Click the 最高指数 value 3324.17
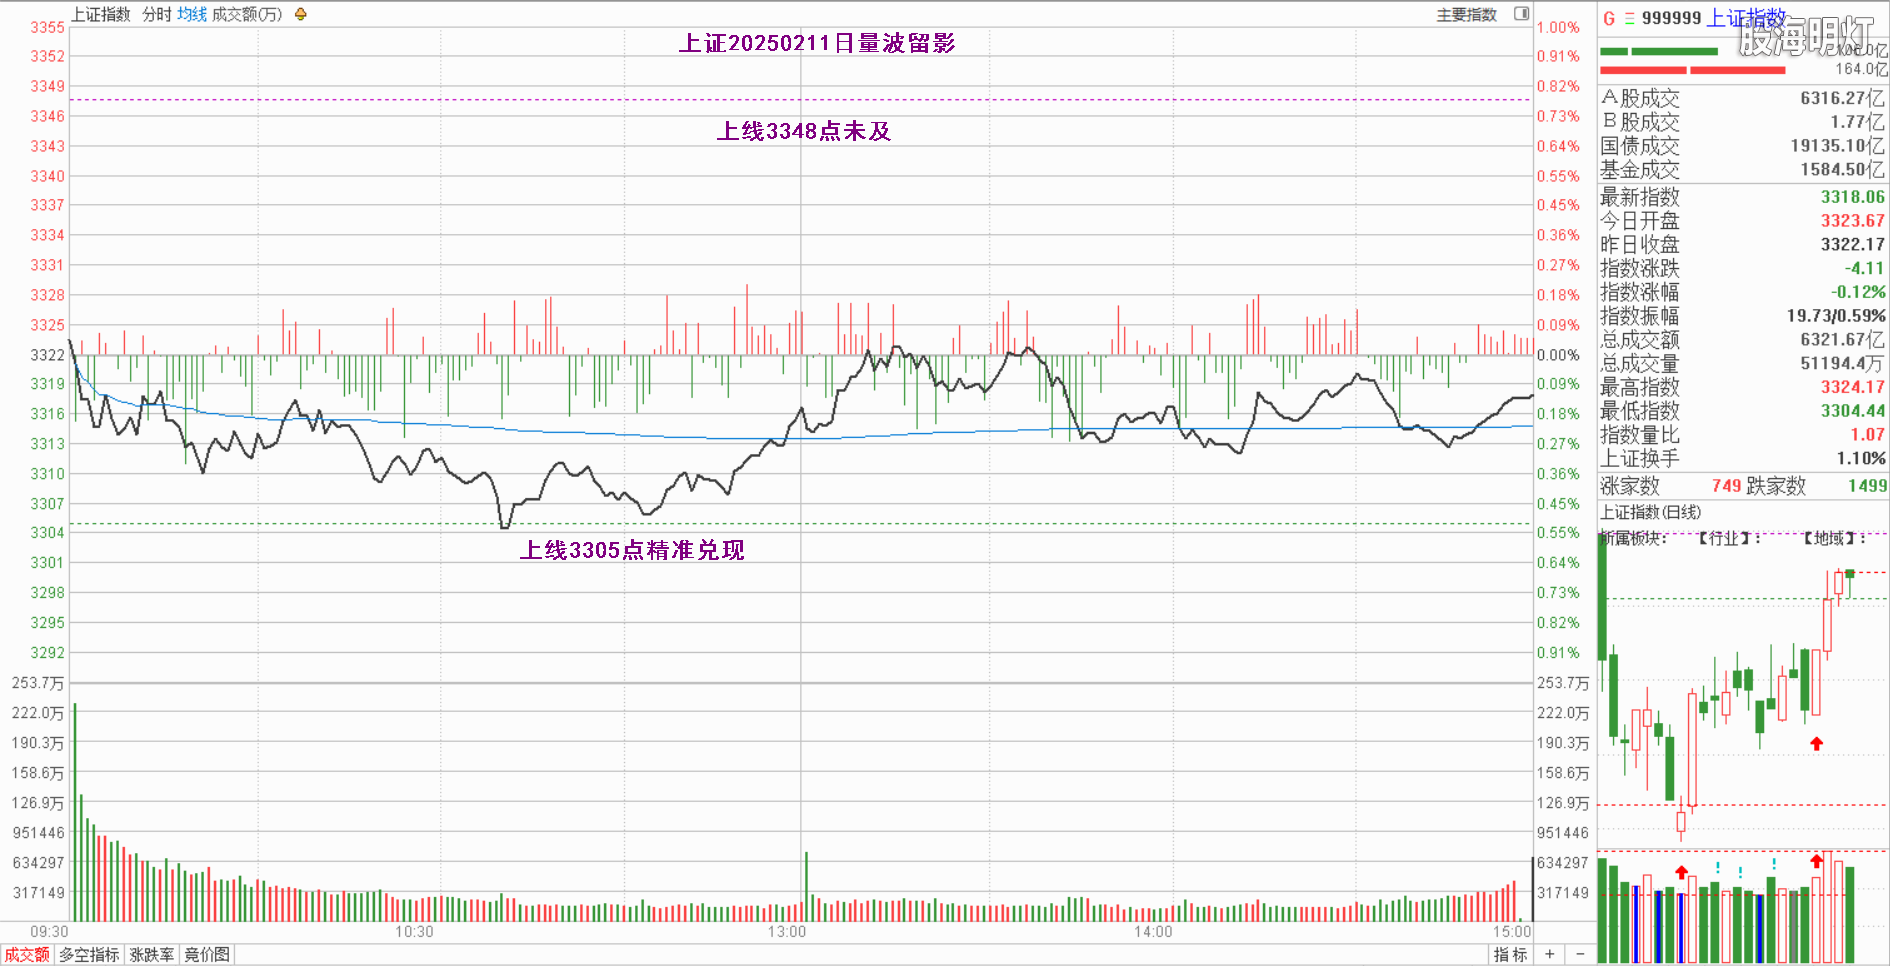 (x=1852, y=387)
